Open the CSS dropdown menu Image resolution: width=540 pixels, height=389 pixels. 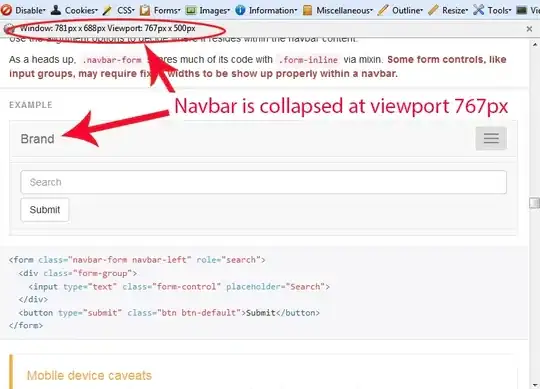click(x=126, y=11)
